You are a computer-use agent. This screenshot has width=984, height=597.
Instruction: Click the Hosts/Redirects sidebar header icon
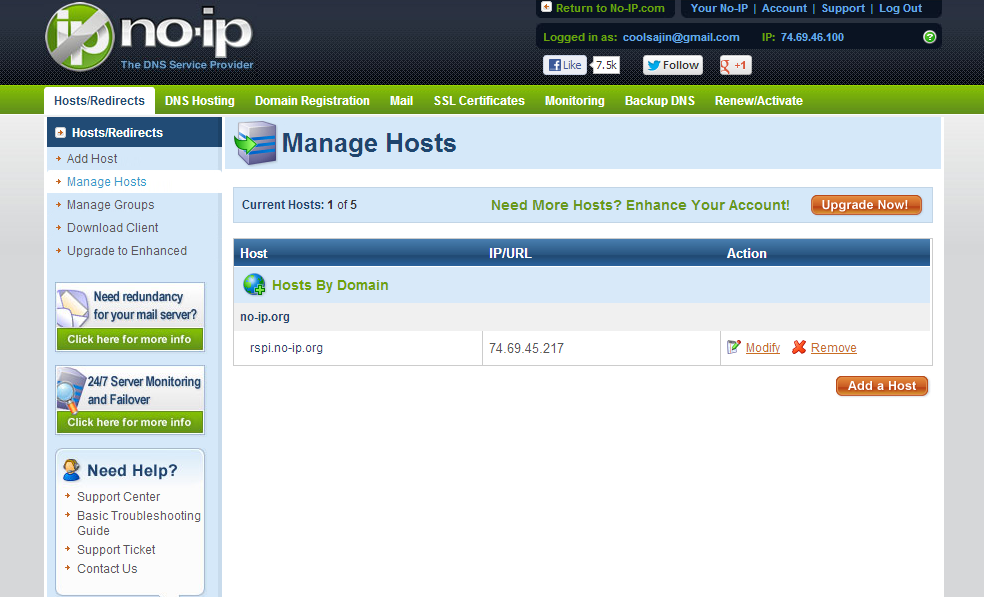[x=60, y=132]
